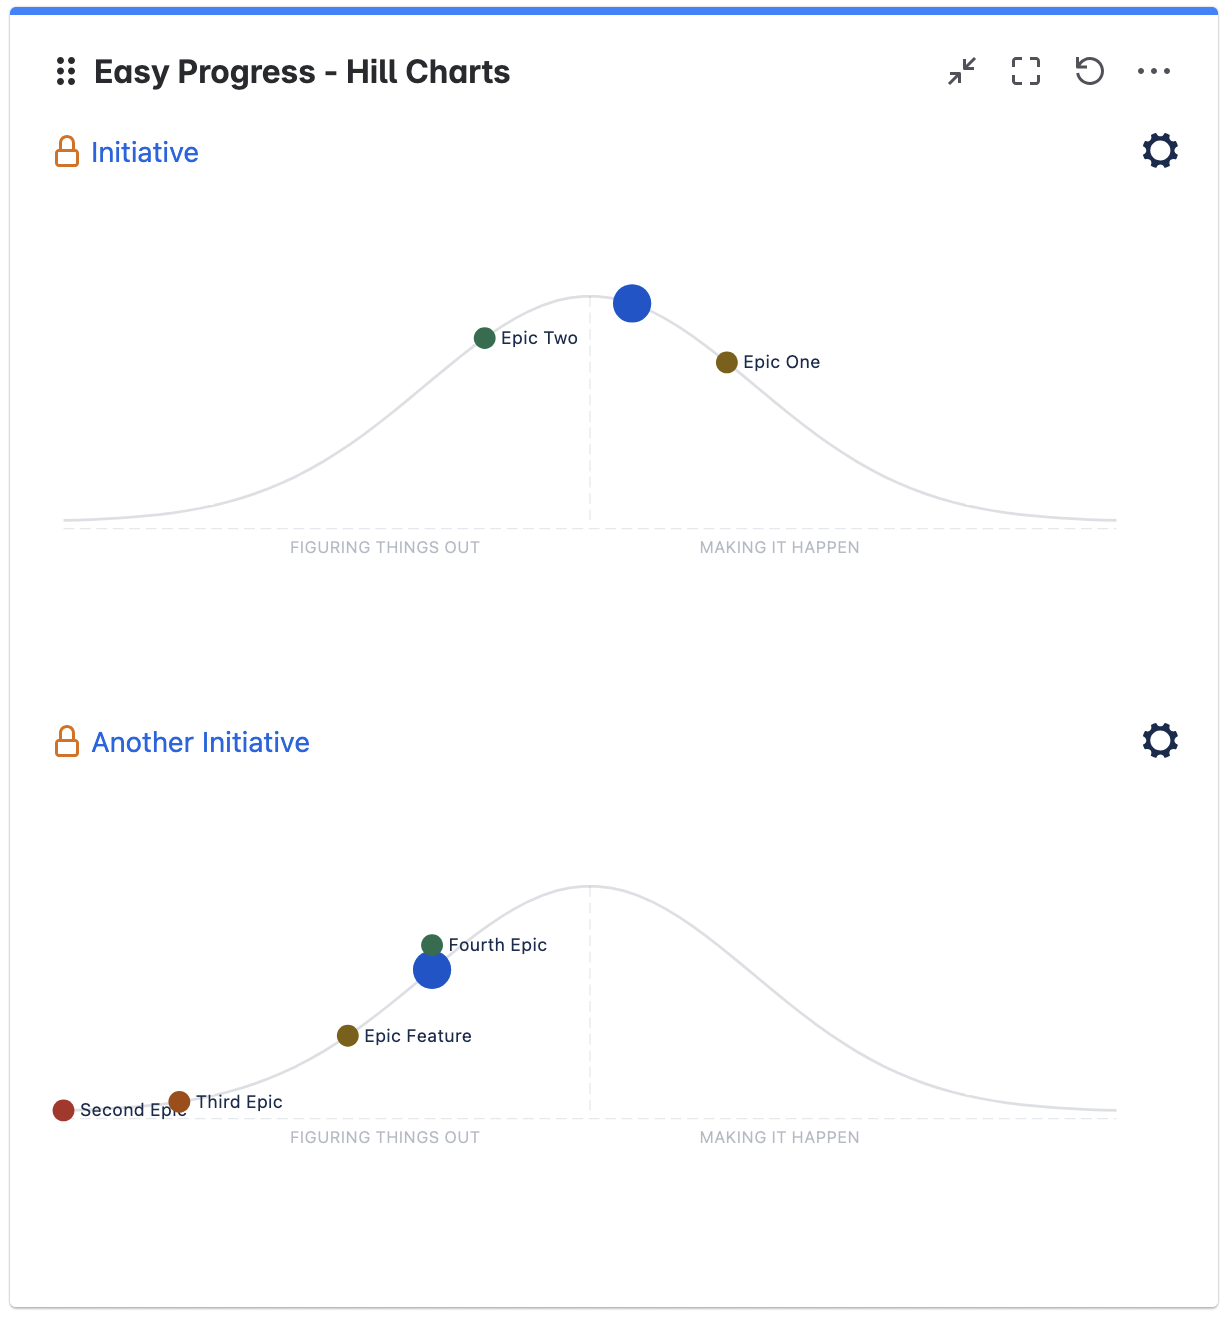Expand gadget to full screen
Screen dimensions: 1232x1318
1026,71
